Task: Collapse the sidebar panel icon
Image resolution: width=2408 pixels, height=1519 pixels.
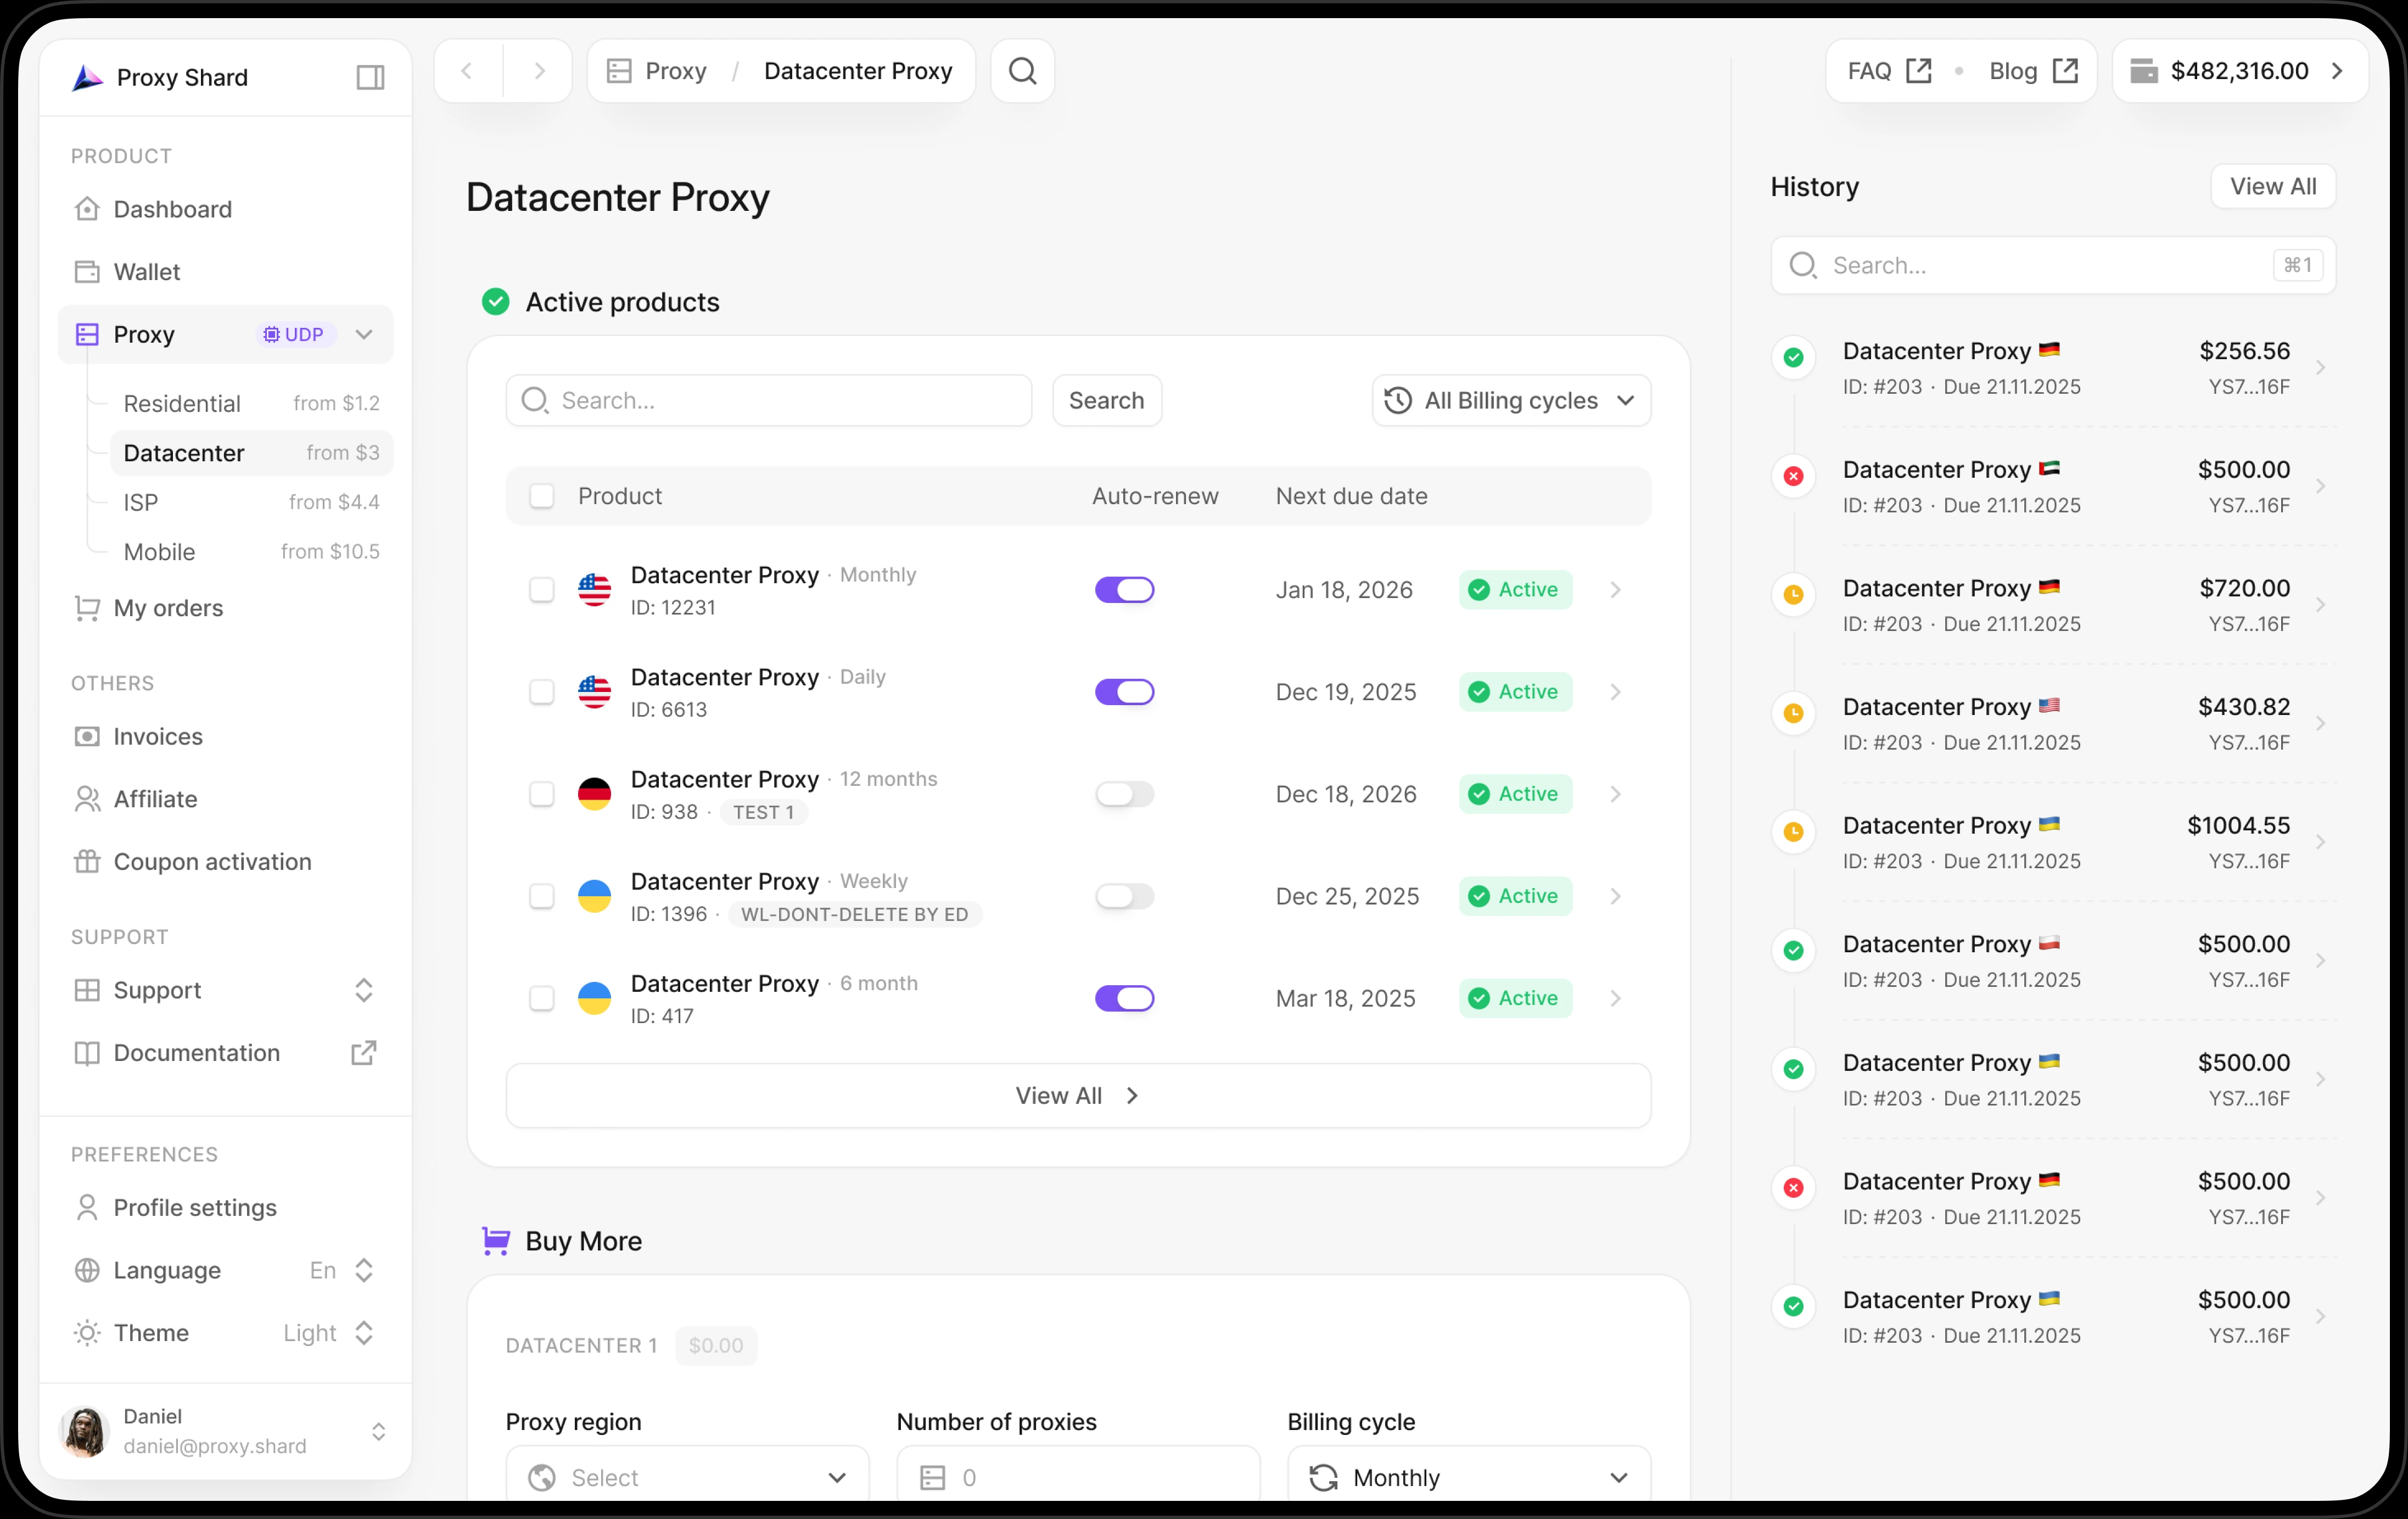Action: pos(370,77)
